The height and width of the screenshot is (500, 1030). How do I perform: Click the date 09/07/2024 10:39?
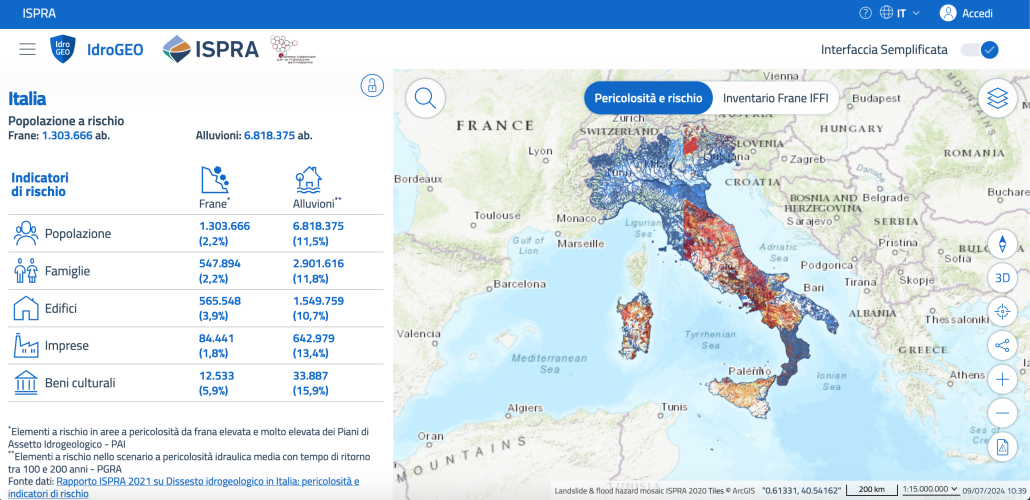click(994, 490)
